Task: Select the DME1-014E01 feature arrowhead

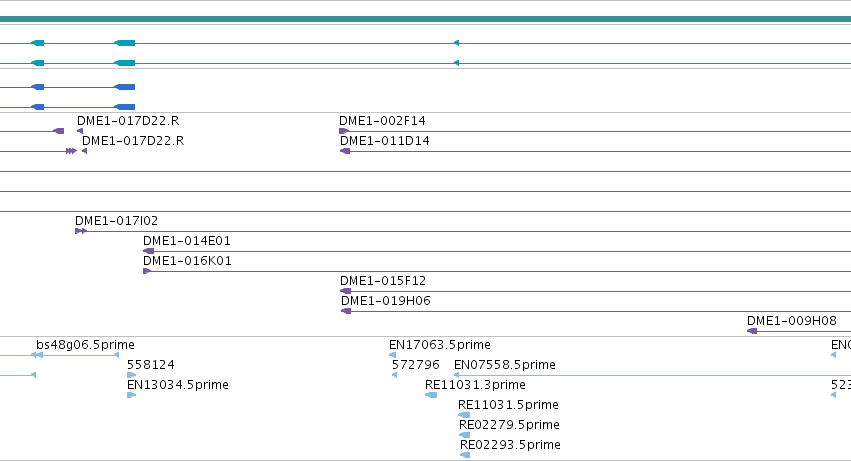Action: click(x=148, y=251)
